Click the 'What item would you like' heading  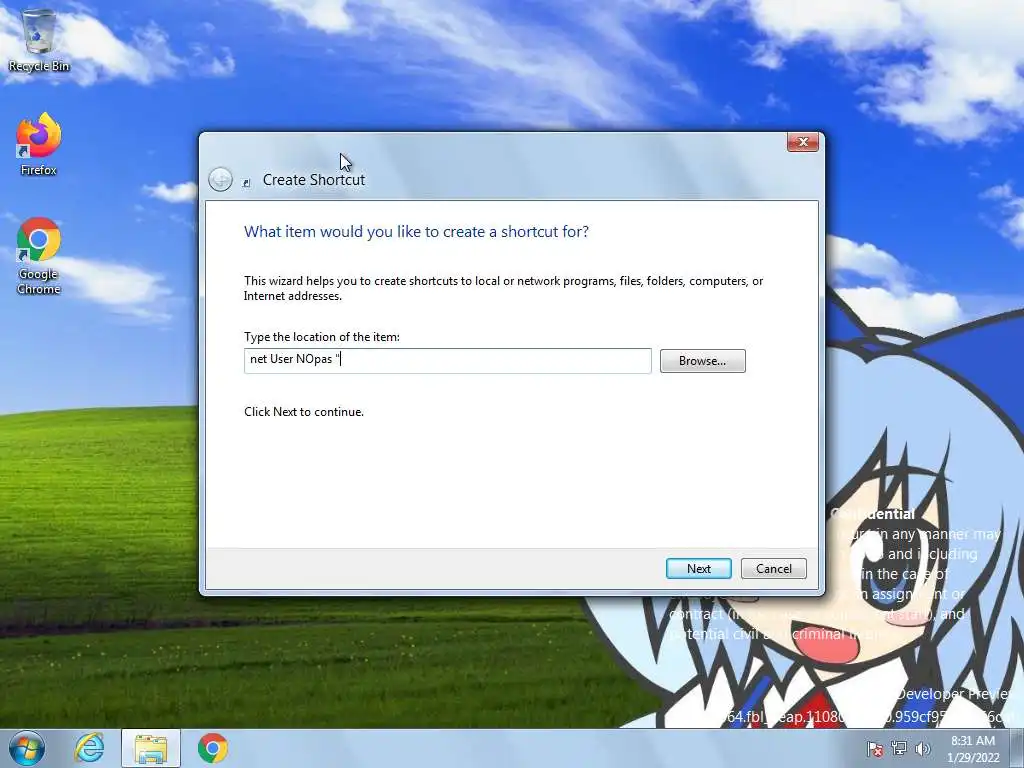(417, 232)
